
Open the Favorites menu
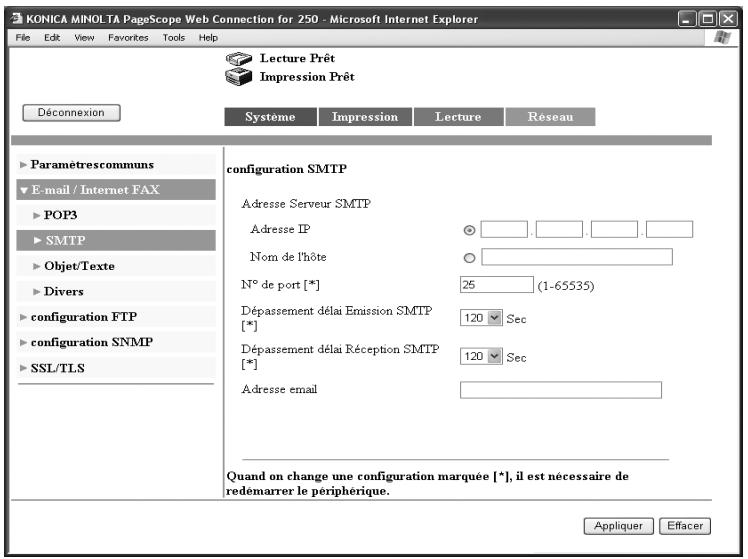tap(128, 38)
